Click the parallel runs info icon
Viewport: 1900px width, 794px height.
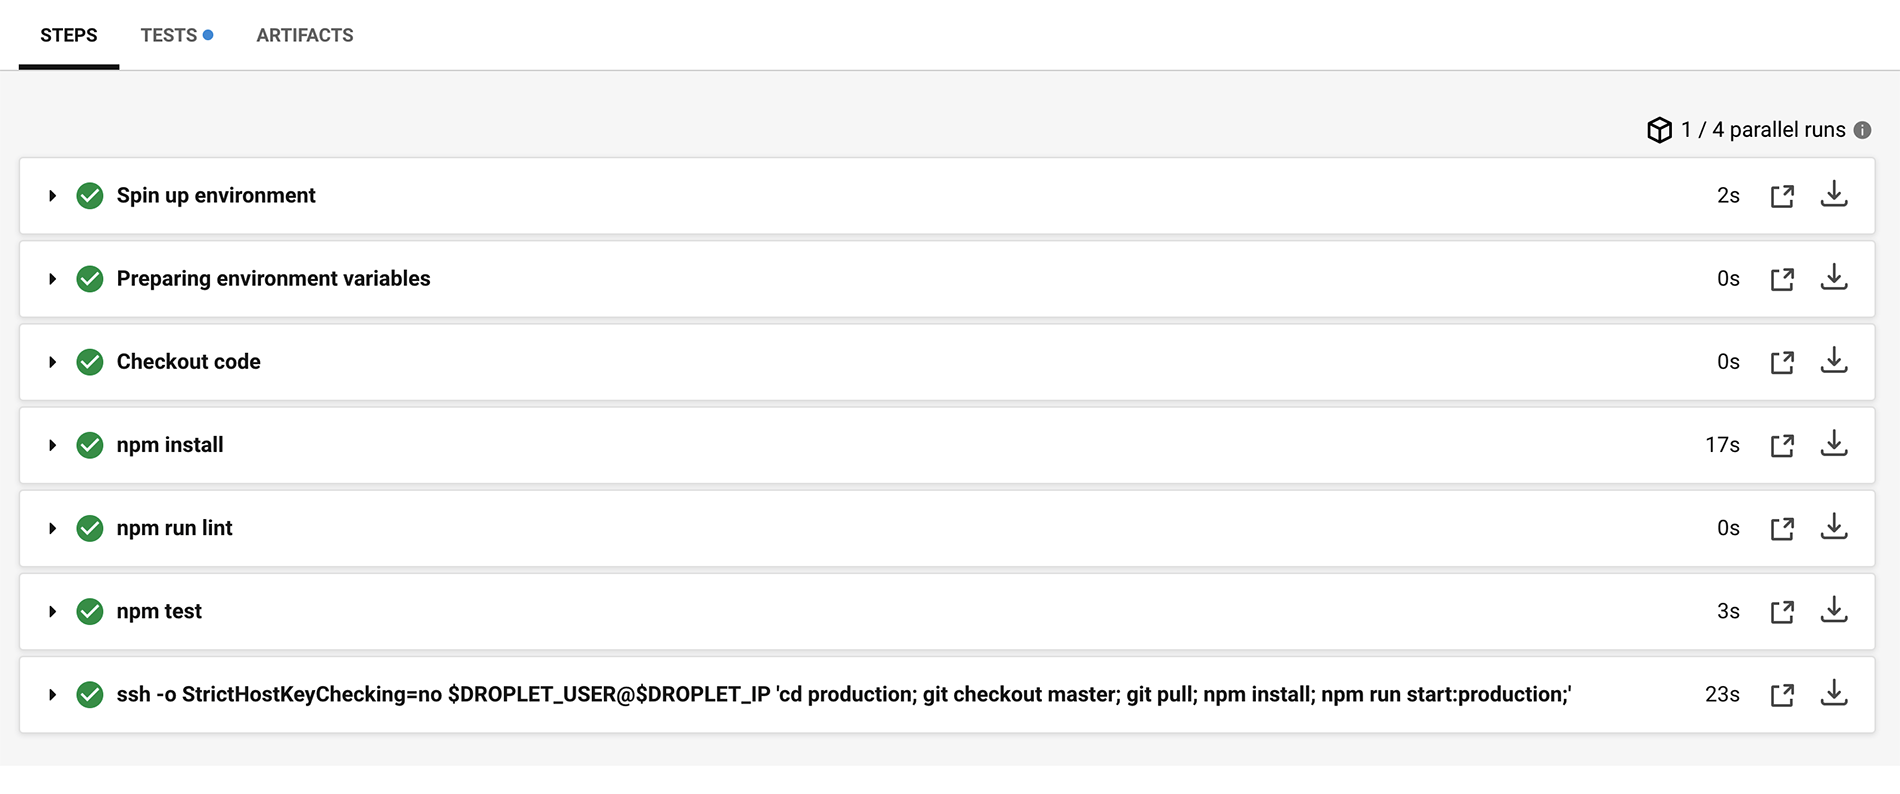(x=1862, y=130)
